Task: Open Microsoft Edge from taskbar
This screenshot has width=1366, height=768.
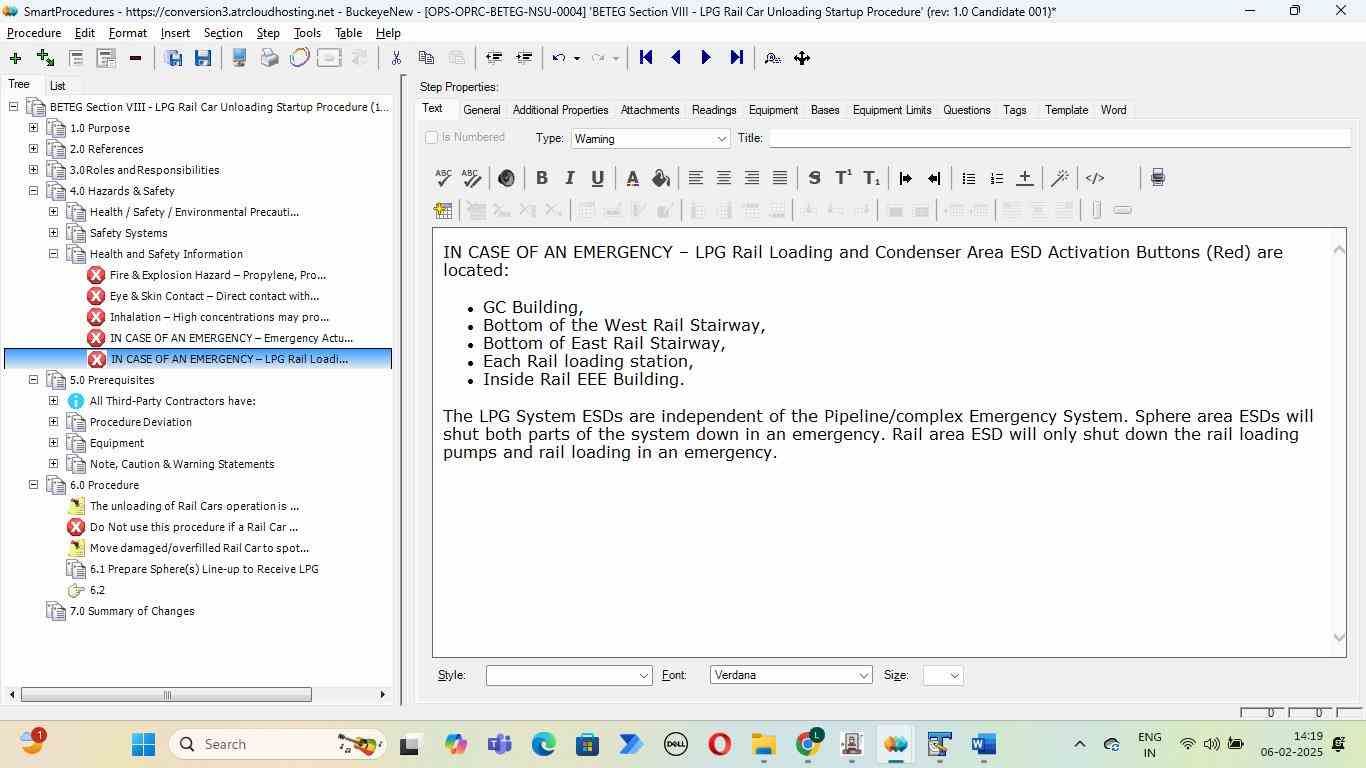Action: coord(543,744)
